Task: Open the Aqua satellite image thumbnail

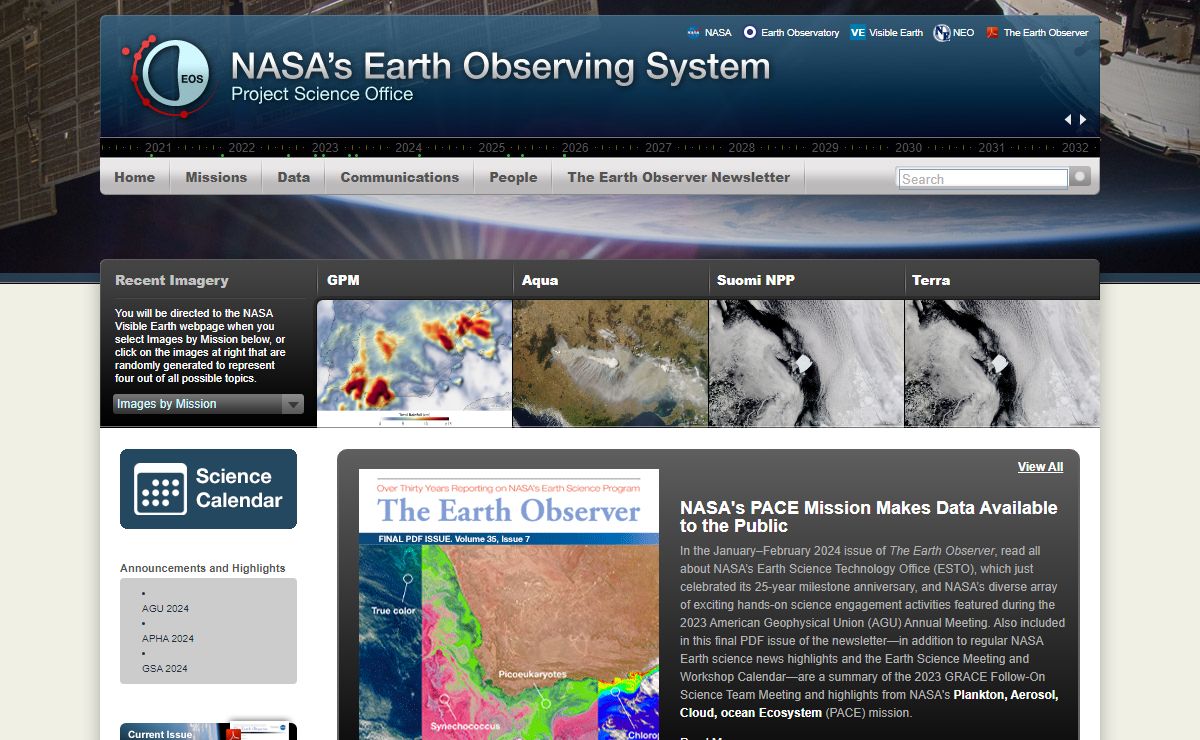Action: point(610,363)
